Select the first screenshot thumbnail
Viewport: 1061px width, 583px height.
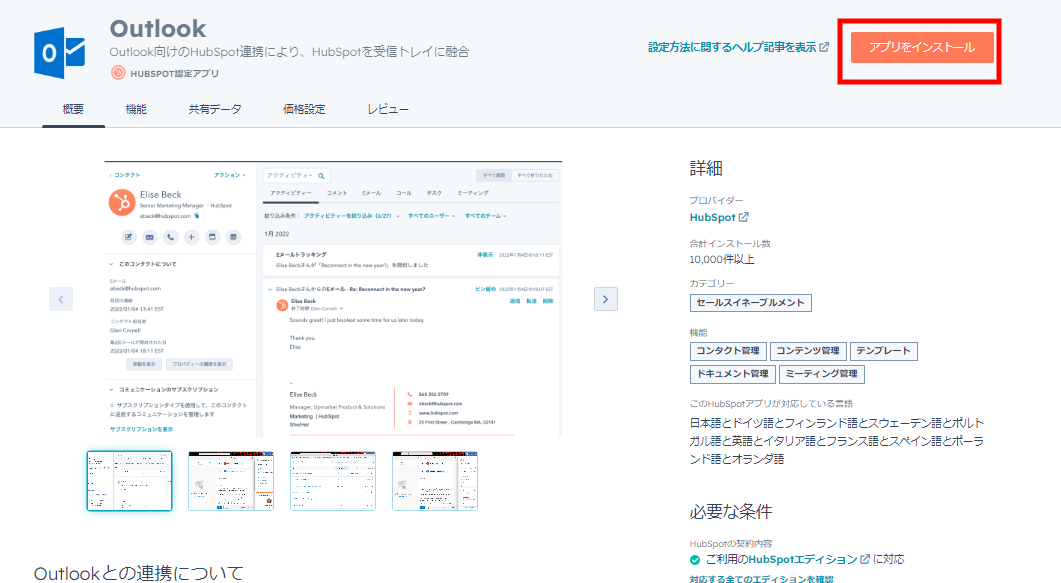click(129, 481)
